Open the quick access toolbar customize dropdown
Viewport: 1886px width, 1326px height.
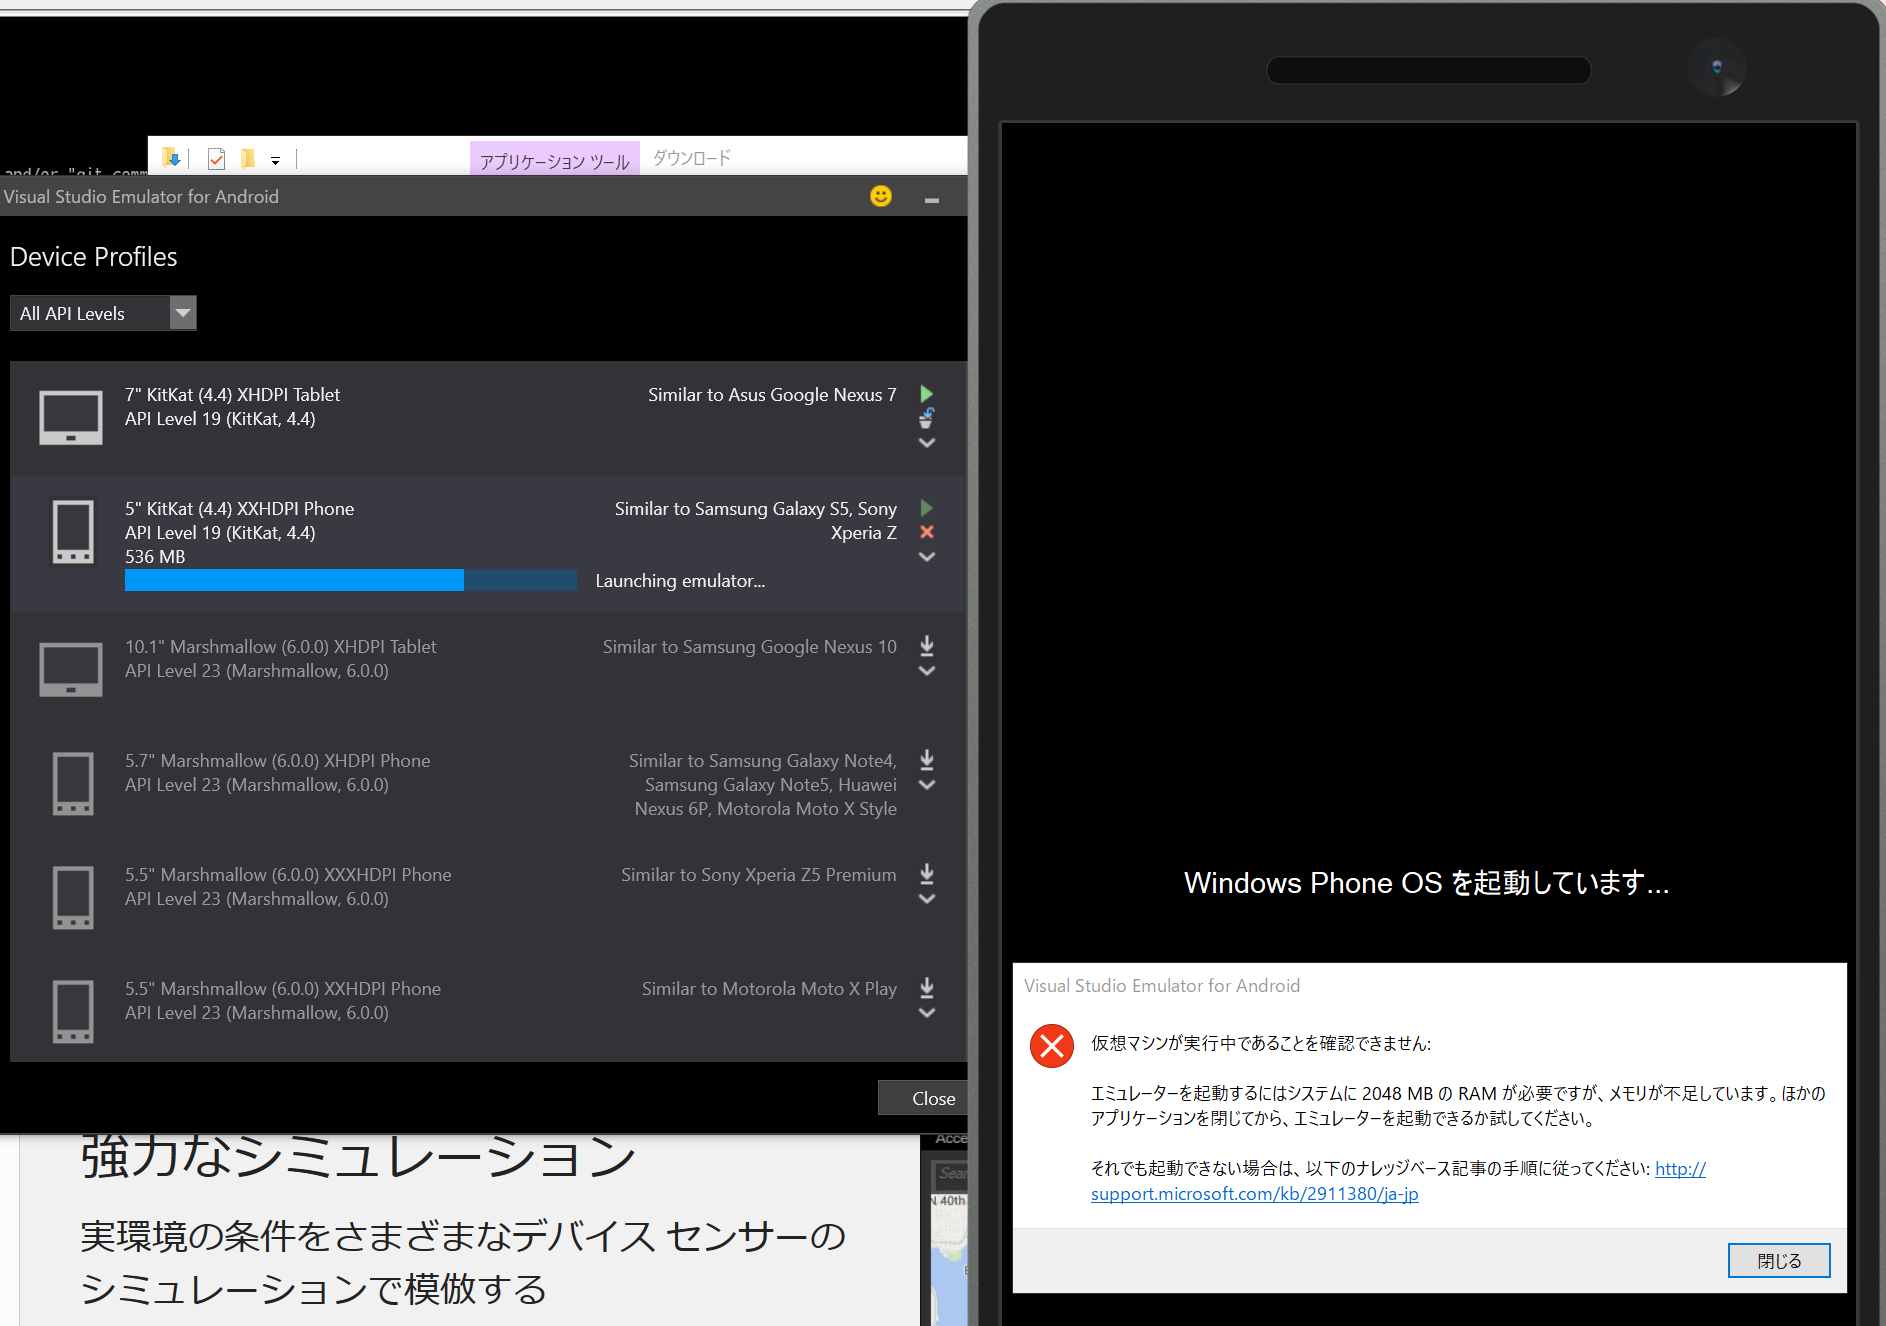(275, 160)
